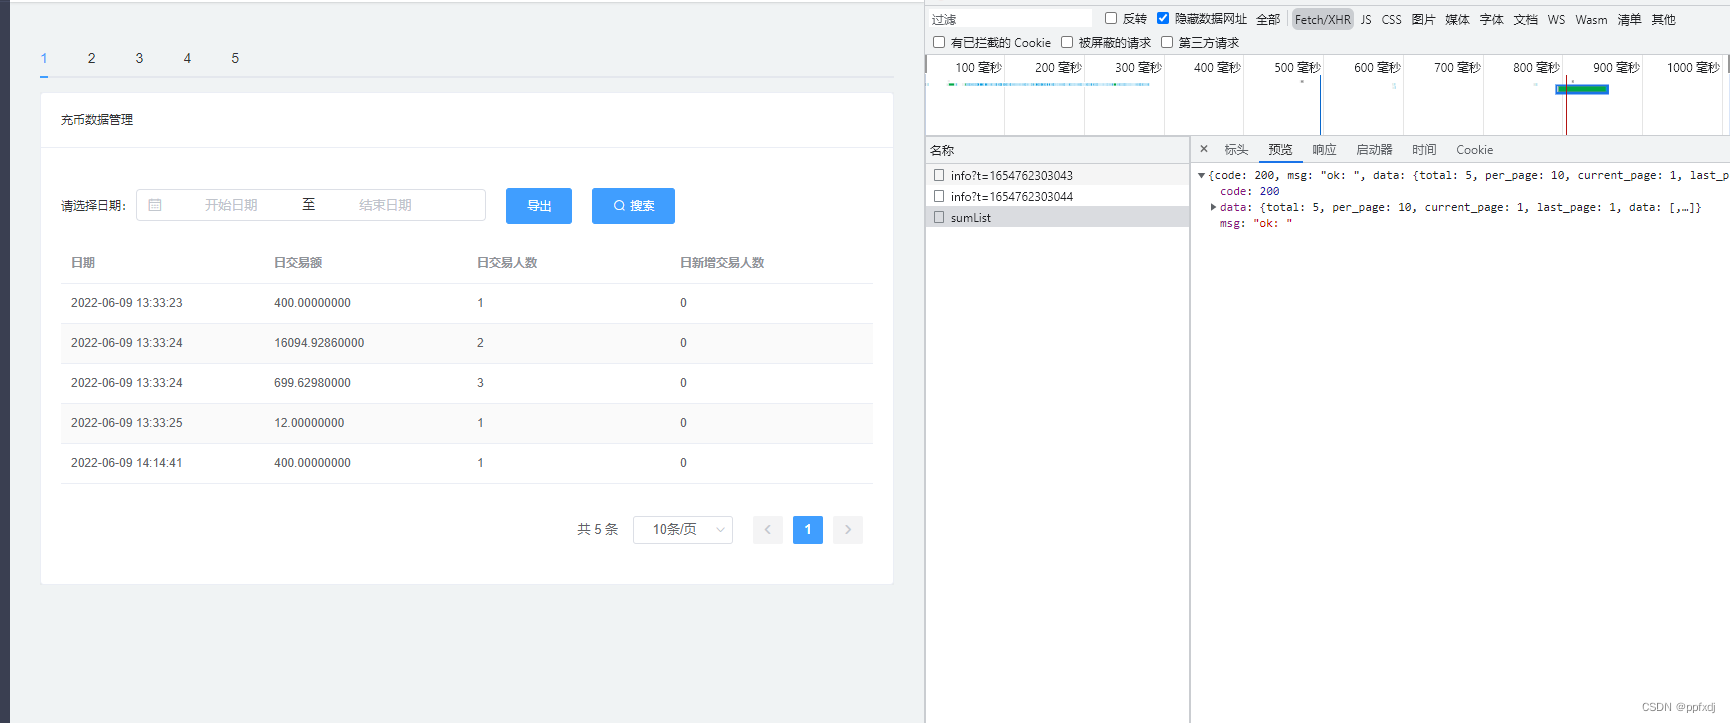Click the amount 12.00000000
The image size is (1730, 723).
309,423
